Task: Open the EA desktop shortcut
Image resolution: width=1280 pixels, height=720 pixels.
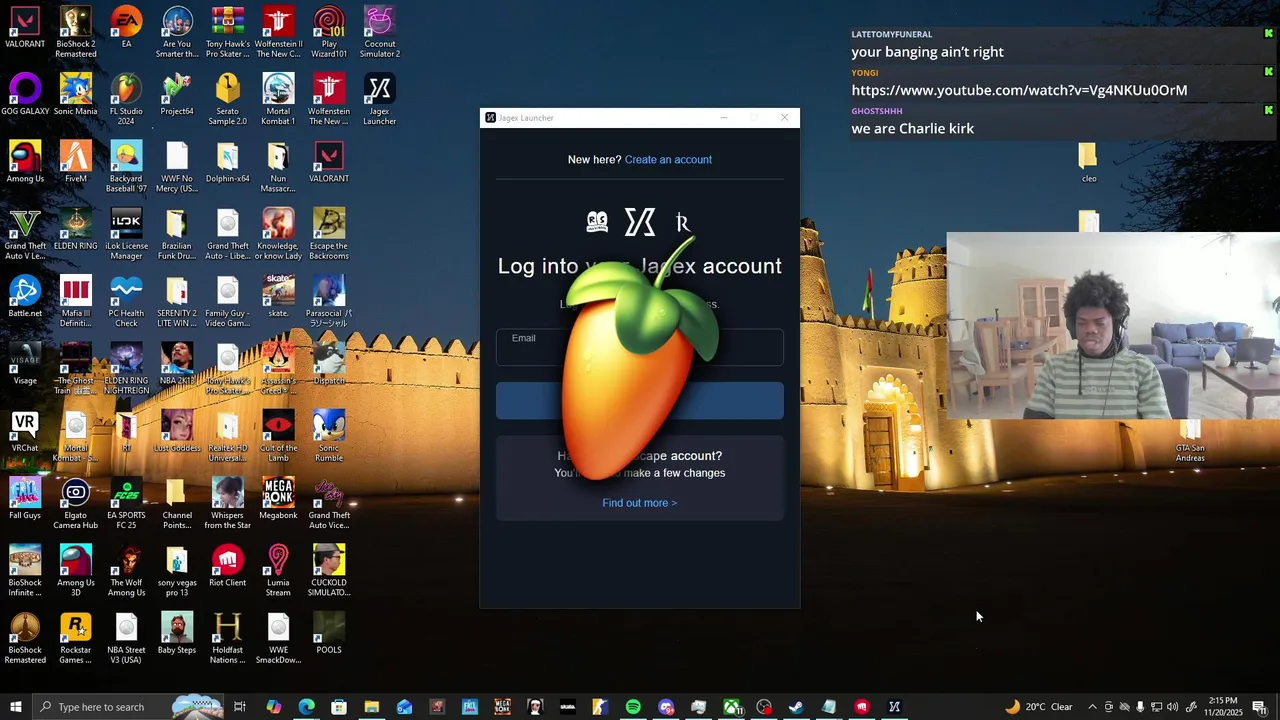Action: click(126, 28)
